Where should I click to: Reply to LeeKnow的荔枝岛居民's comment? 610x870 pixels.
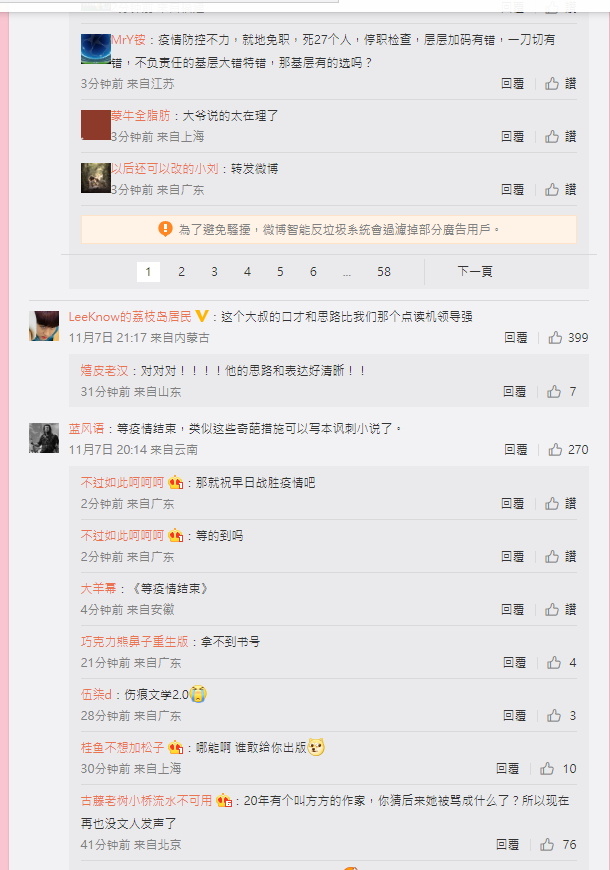click(x=516, y=337)
